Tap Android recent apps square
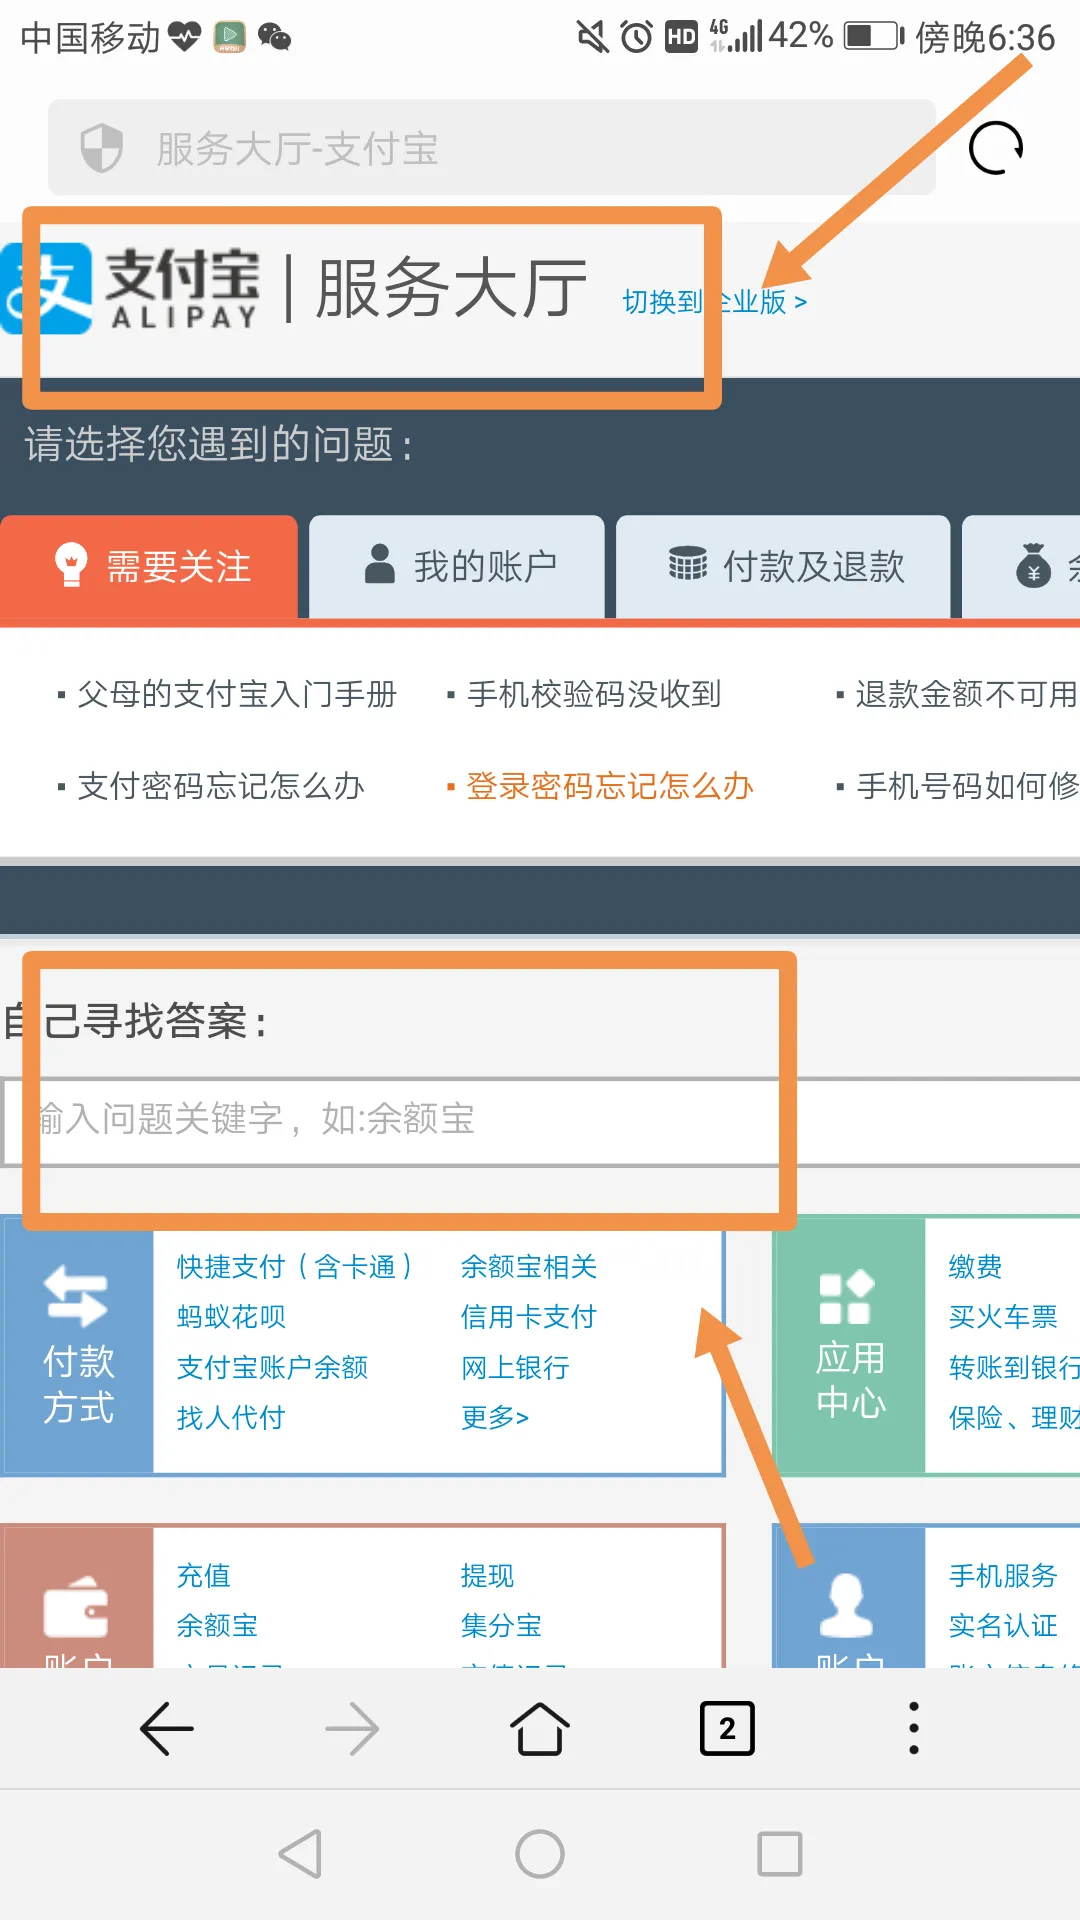The image size is (1080, 1920). tap(780, 1854)
